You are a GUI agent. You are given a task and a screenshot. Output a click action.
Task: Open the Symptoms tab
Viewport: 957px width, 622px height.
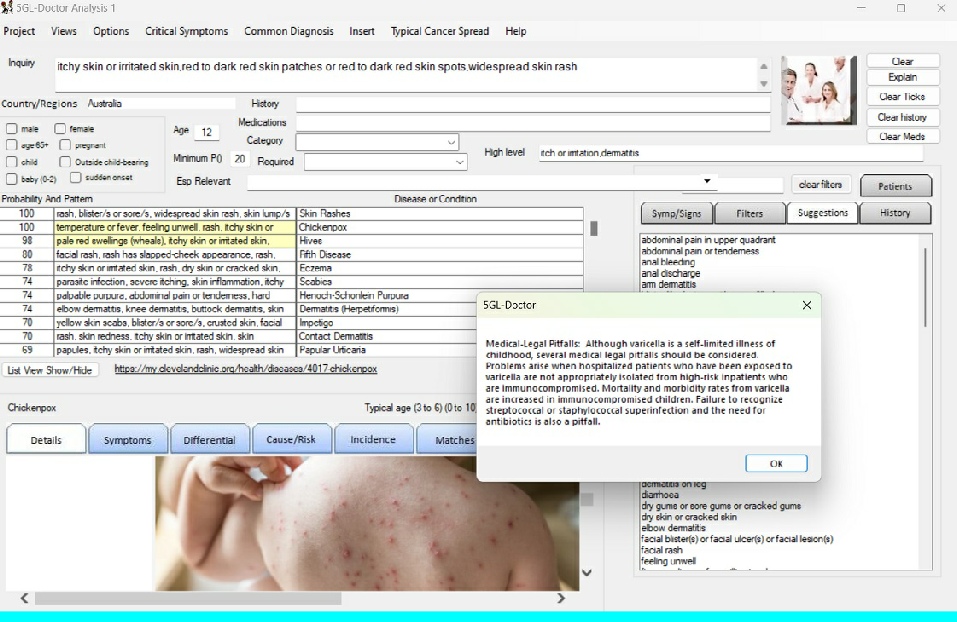click(x=128, y=439)
